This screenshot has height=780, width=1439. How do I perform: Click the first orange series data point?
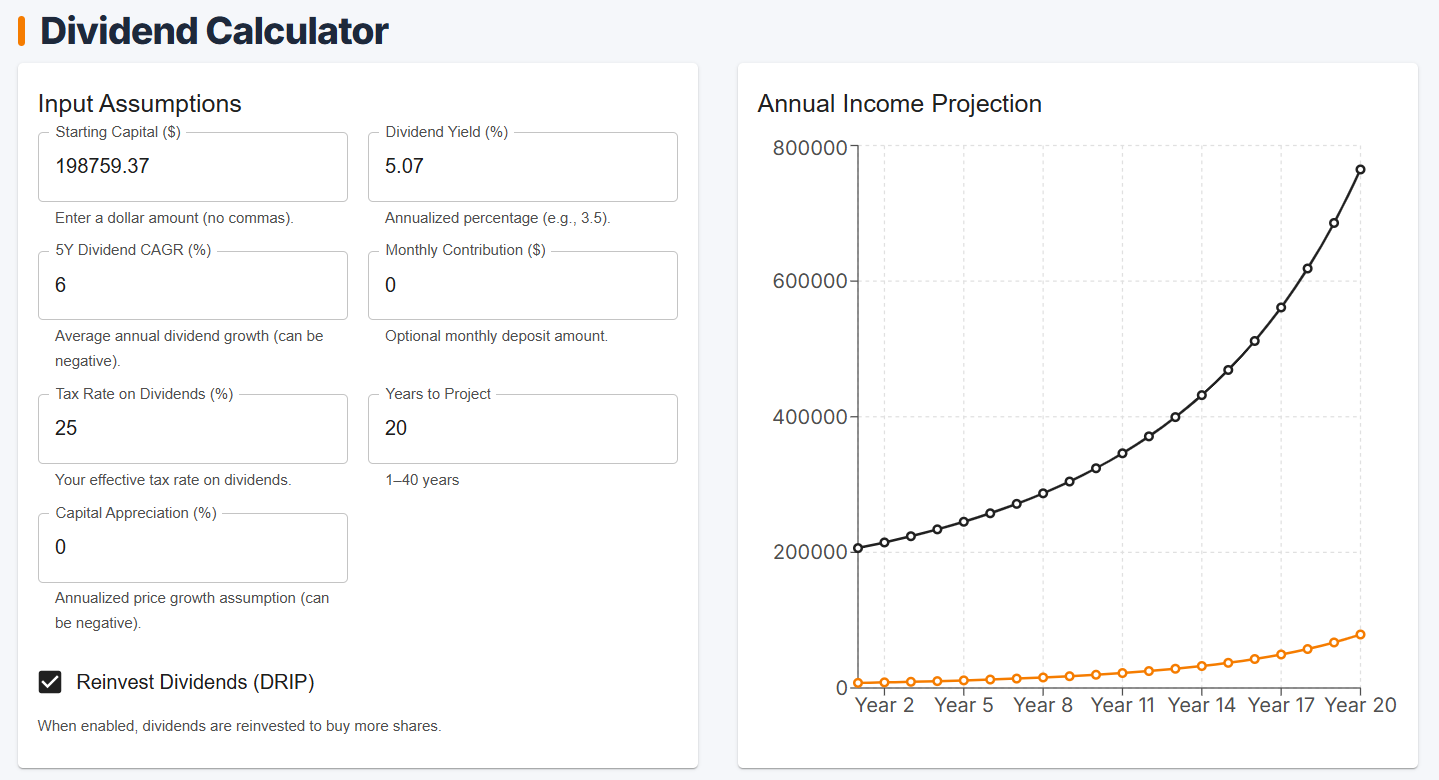coord(858,683)
